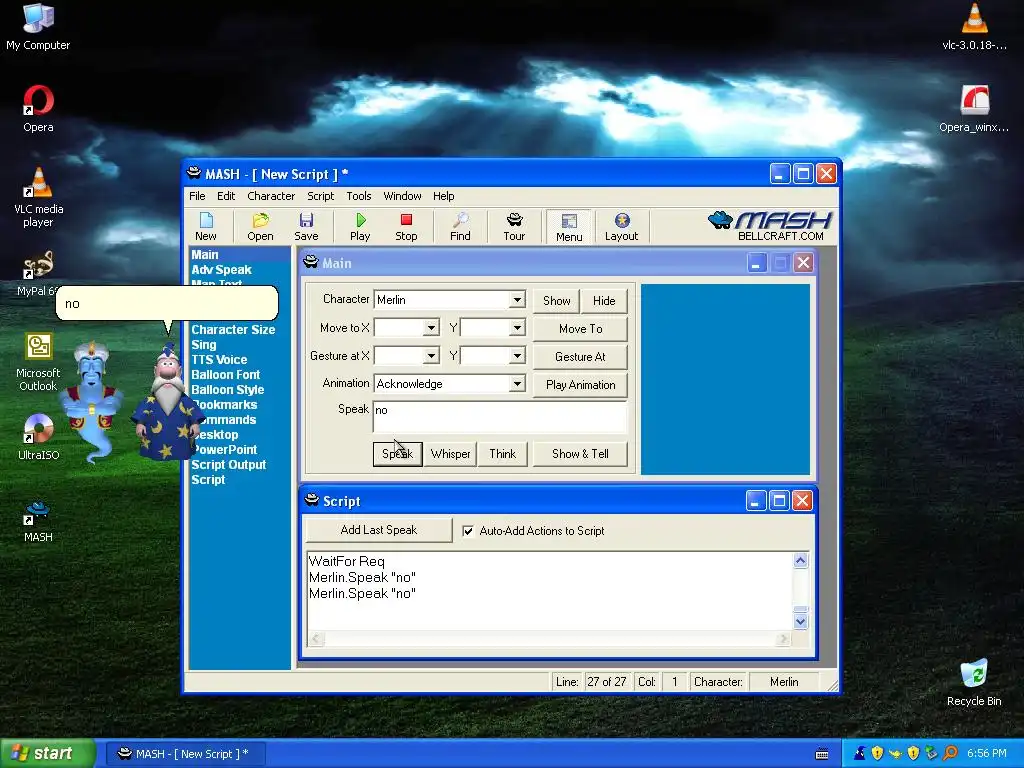Expand the Character dropdown showing Merlin

(x=517, y=300)
